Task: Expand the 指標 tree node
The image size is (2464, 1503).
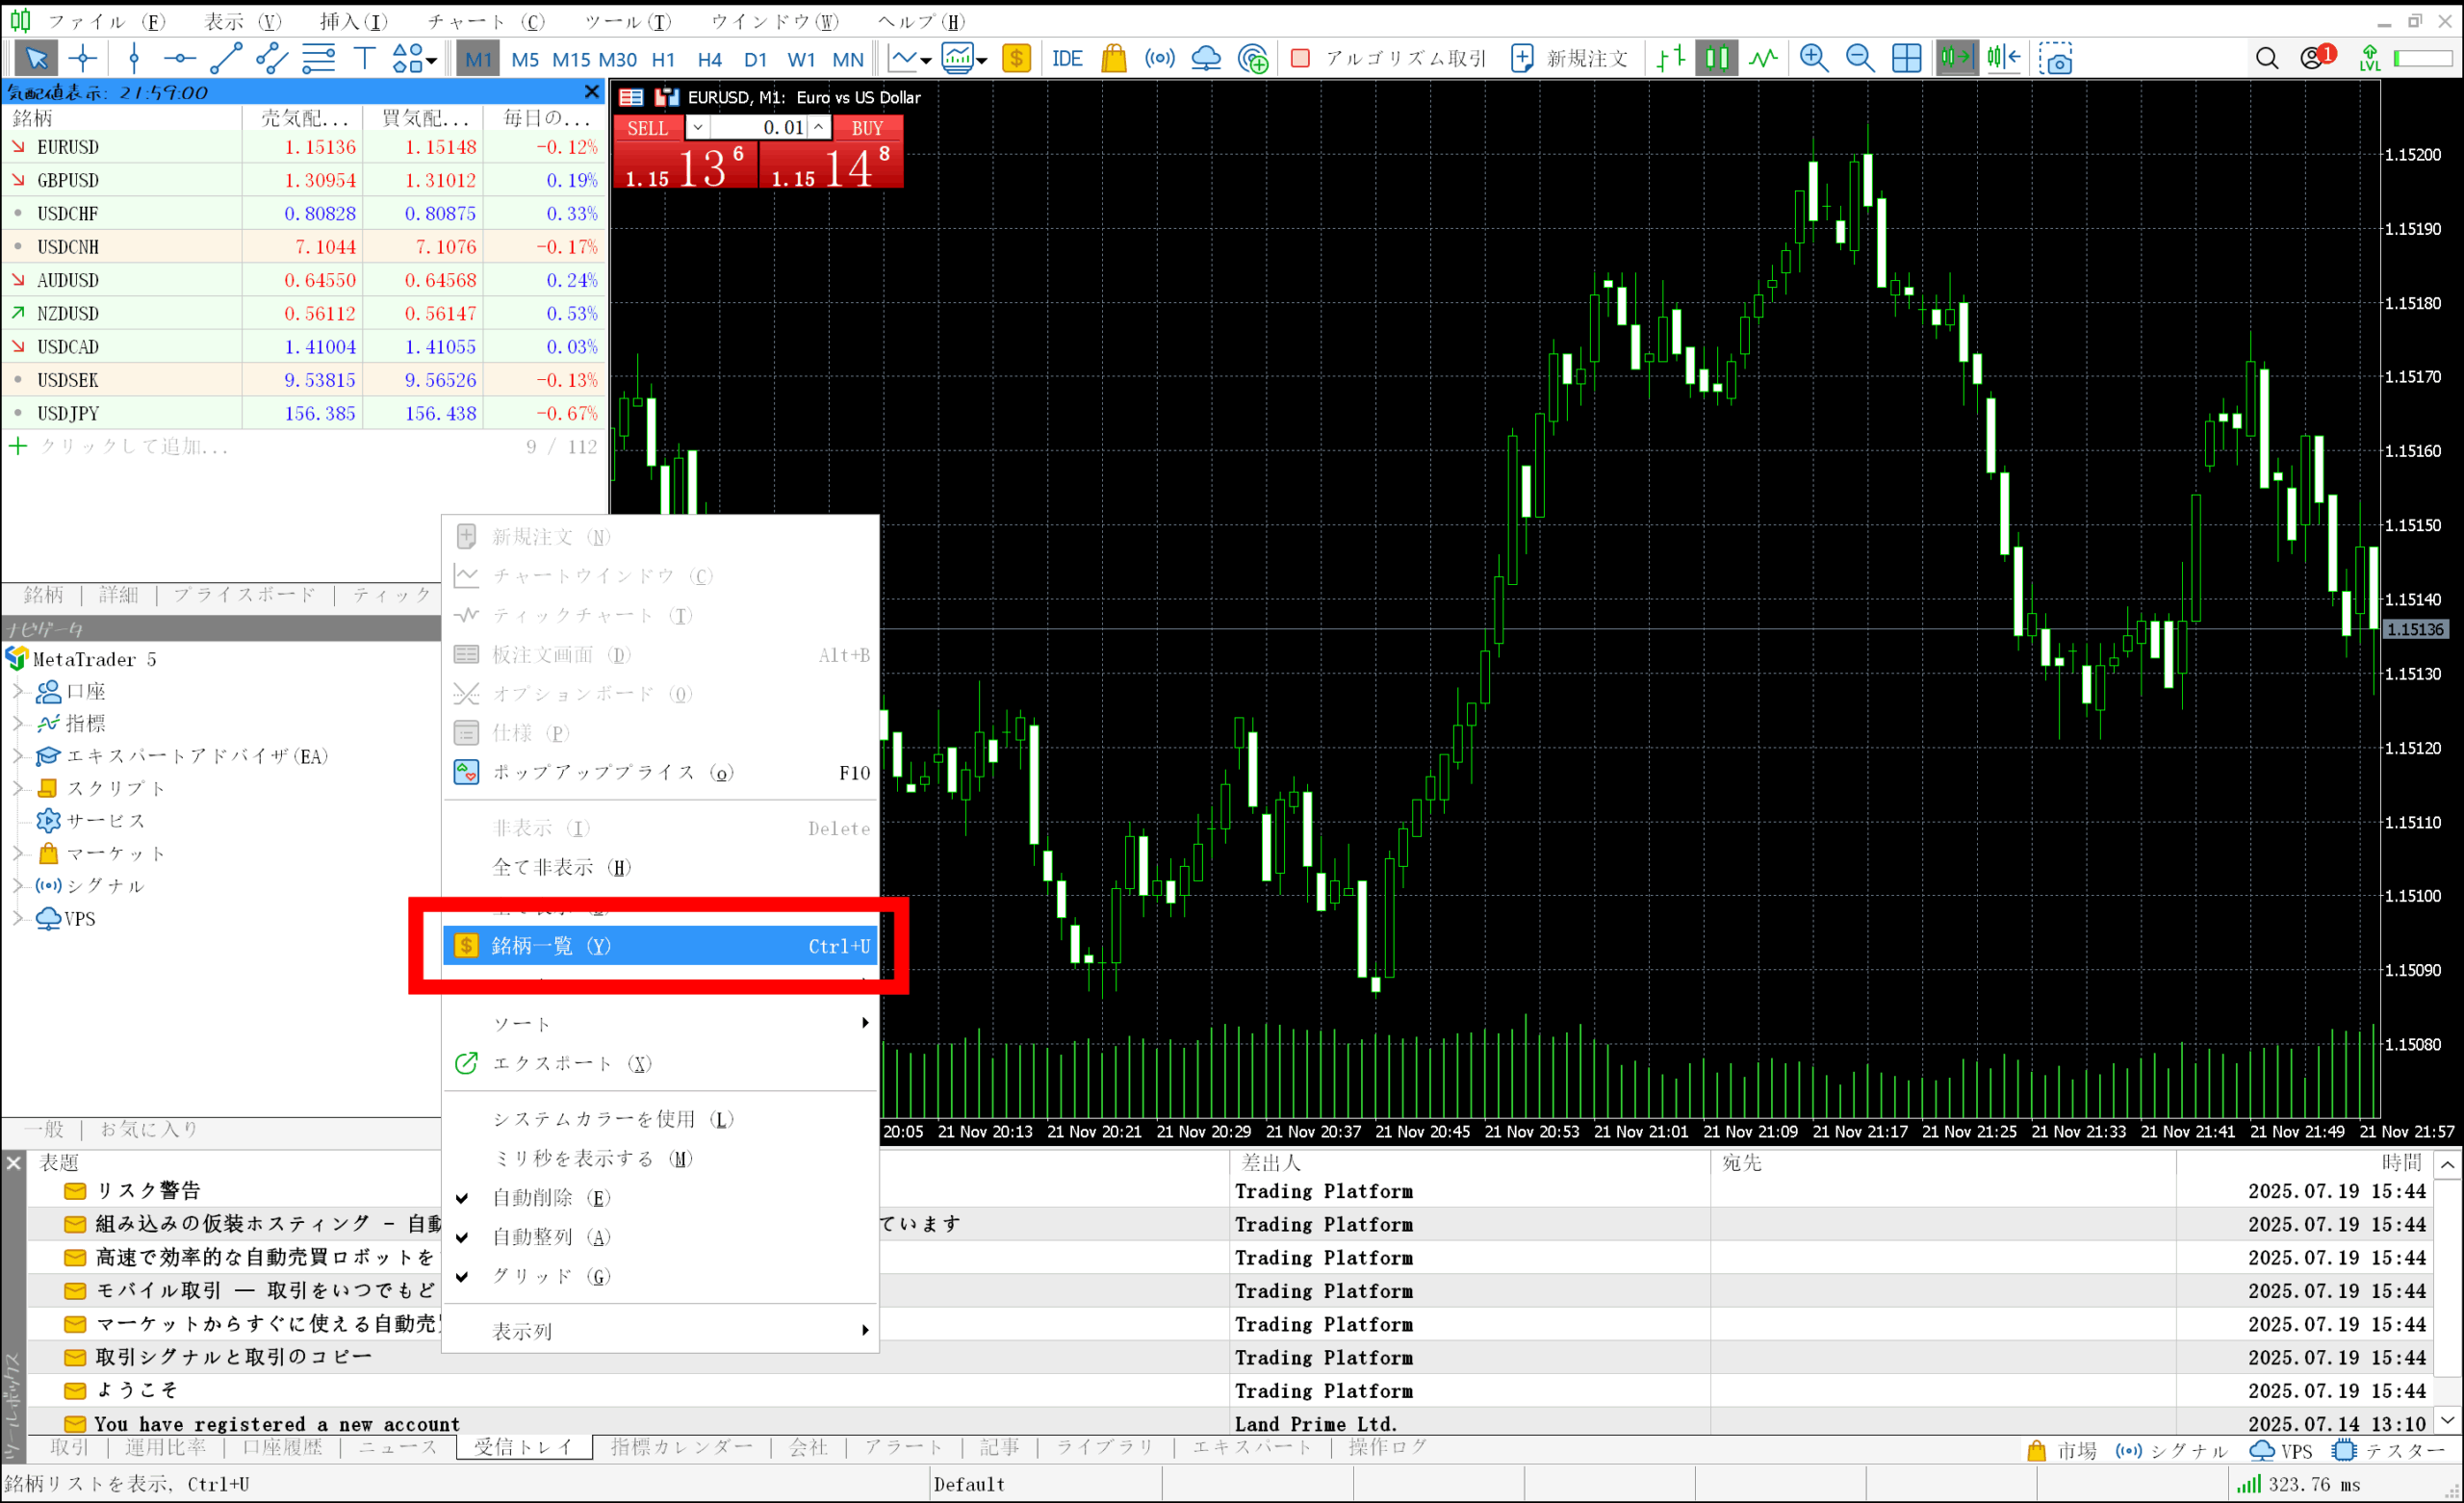Action: [x=17, y=723]
